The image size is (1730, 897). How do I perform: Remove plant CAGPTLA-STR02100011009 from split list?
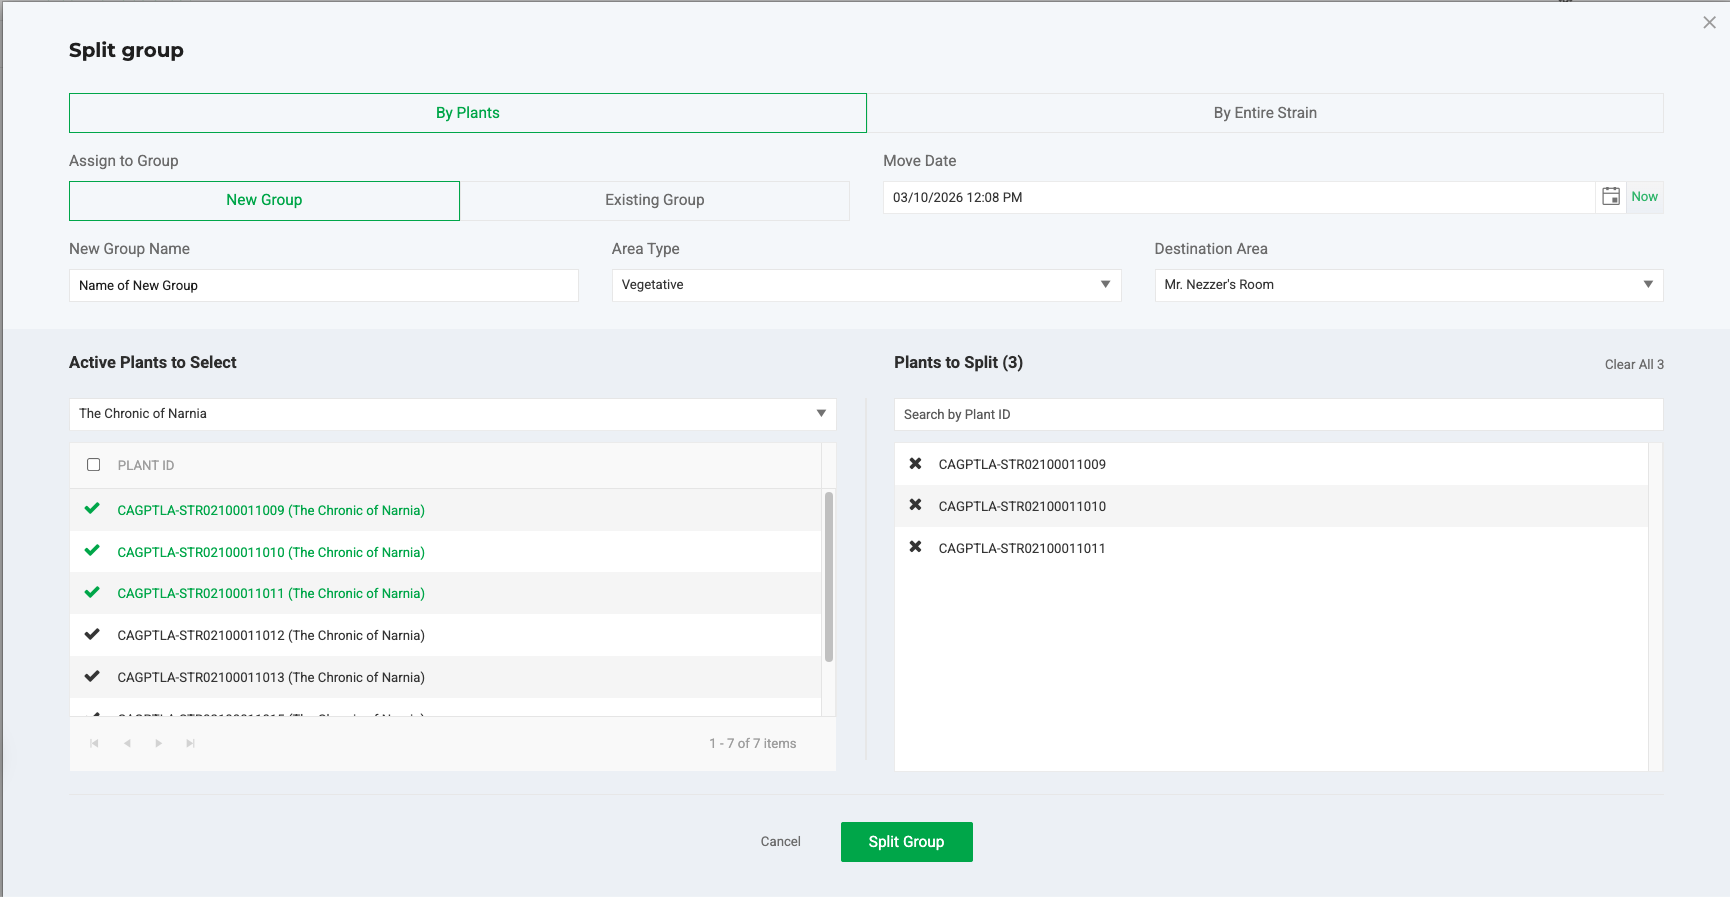pos(915,464)
